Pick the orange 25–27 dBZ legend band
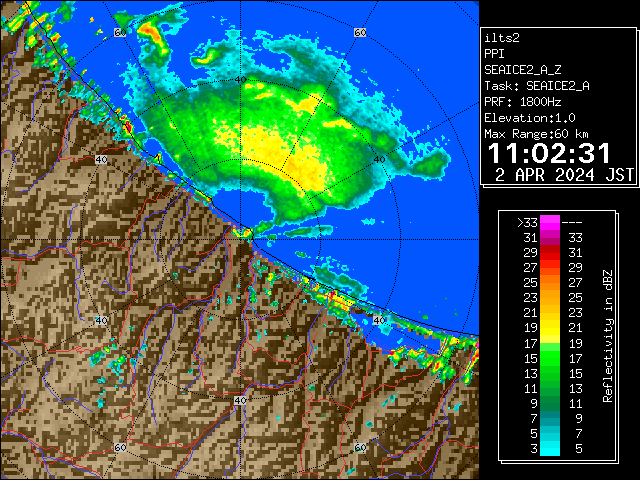 tap(550, 283)
